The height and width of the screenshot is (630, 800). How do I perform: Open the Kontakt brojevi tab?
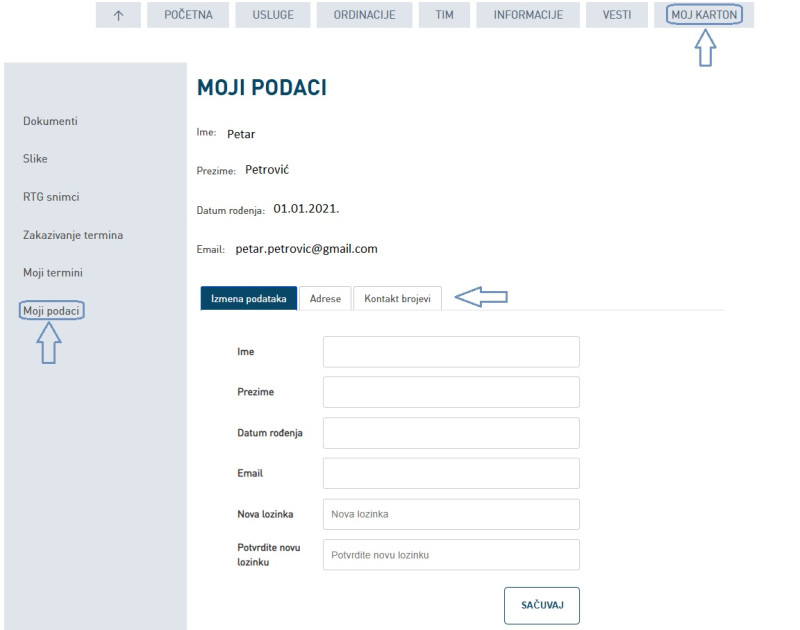pos(397,299)
